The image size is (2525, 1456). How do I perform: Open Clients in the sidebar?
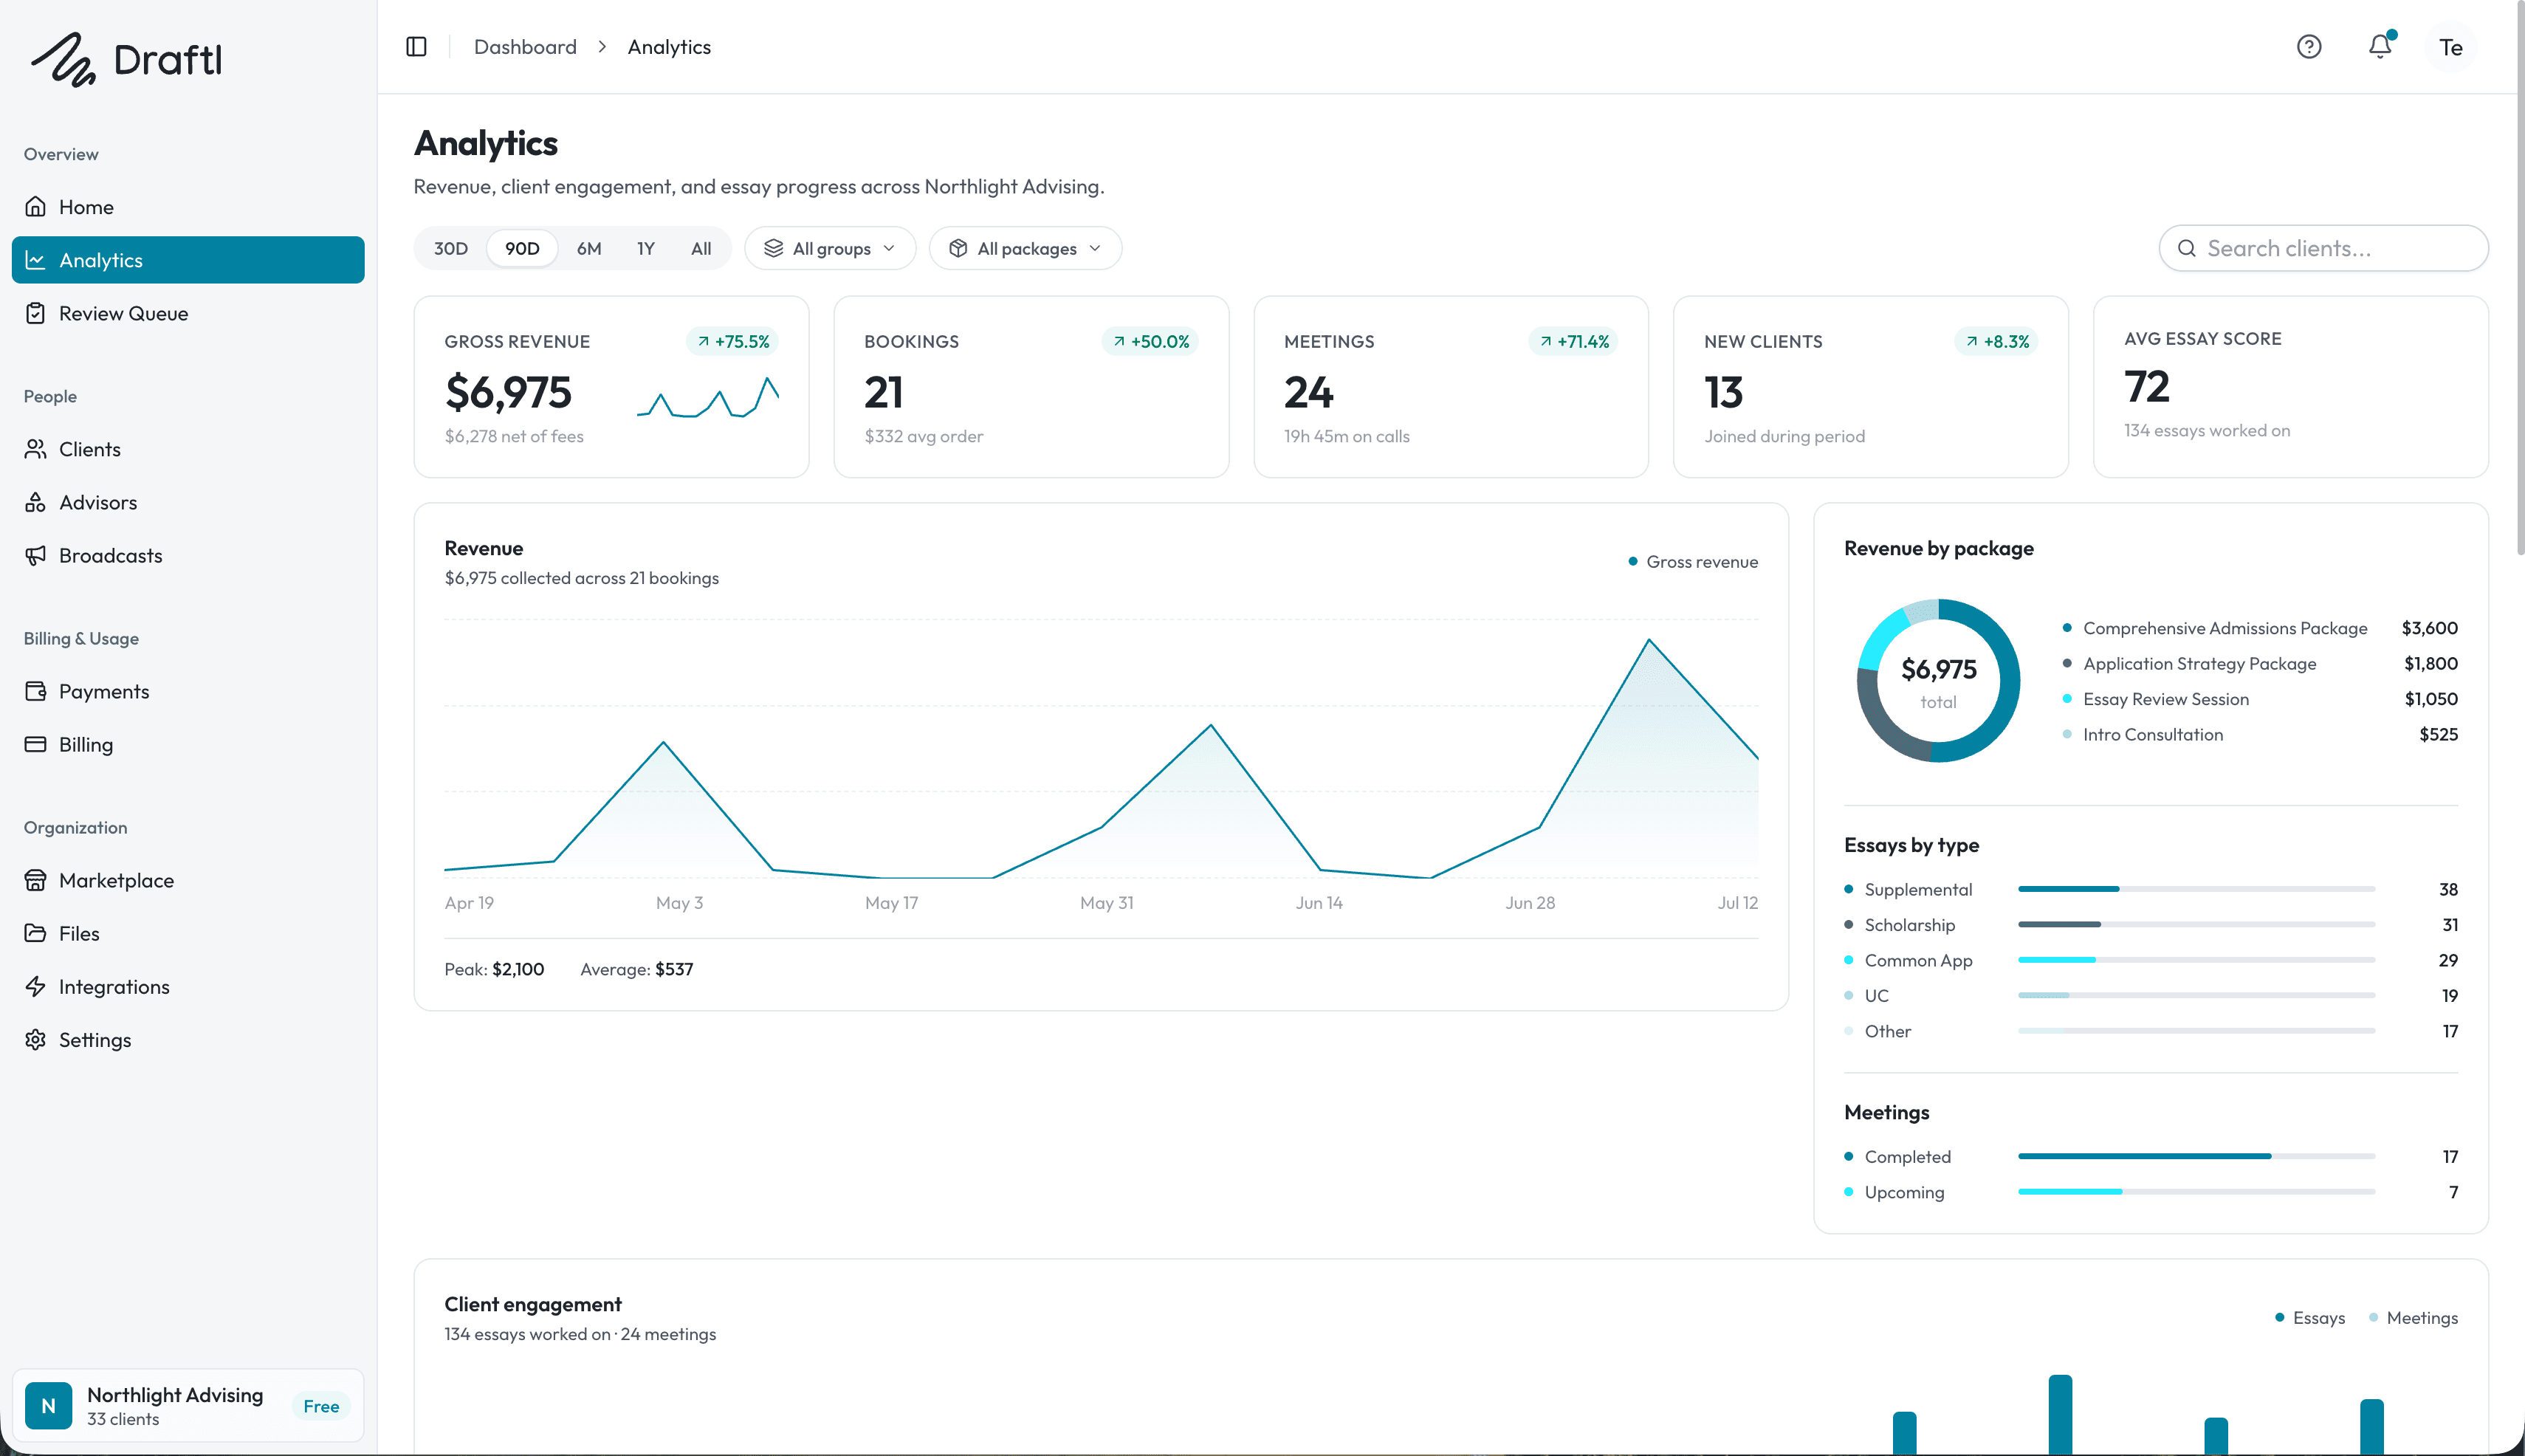[188, 449]
